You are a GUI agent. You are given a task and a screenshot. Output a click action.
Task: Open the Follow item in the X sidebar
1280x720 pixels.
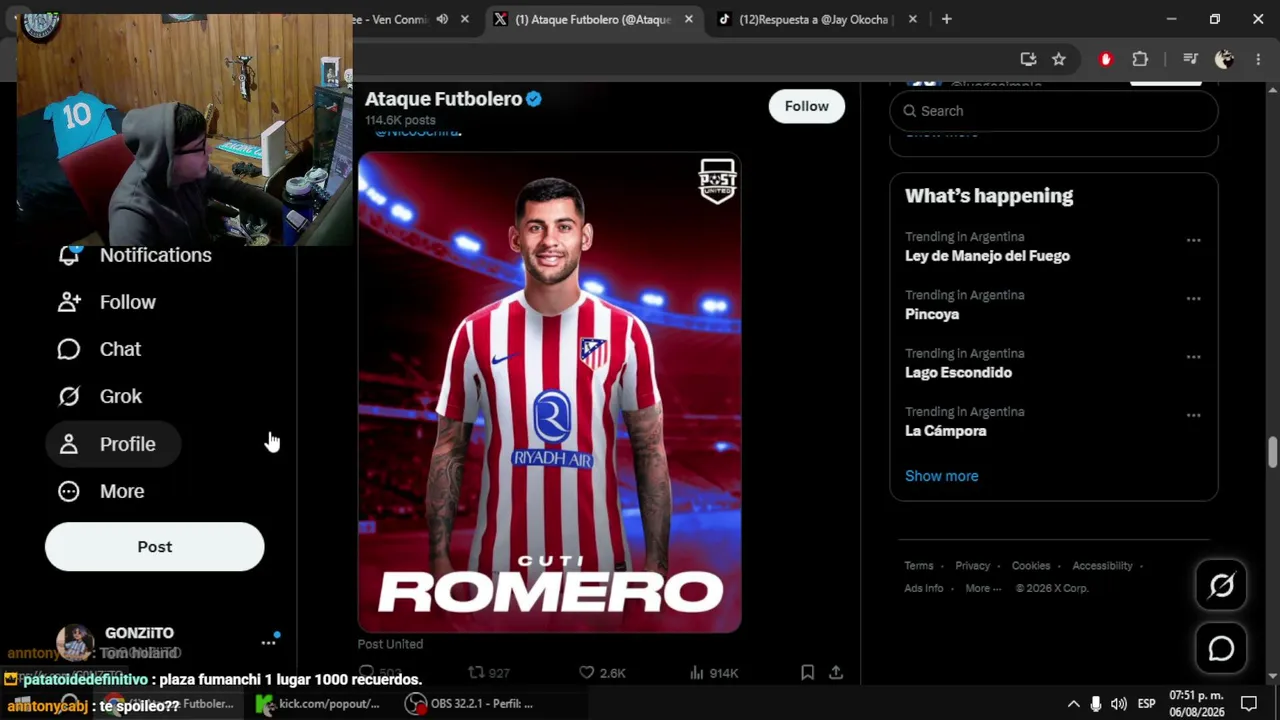[107, 302]
